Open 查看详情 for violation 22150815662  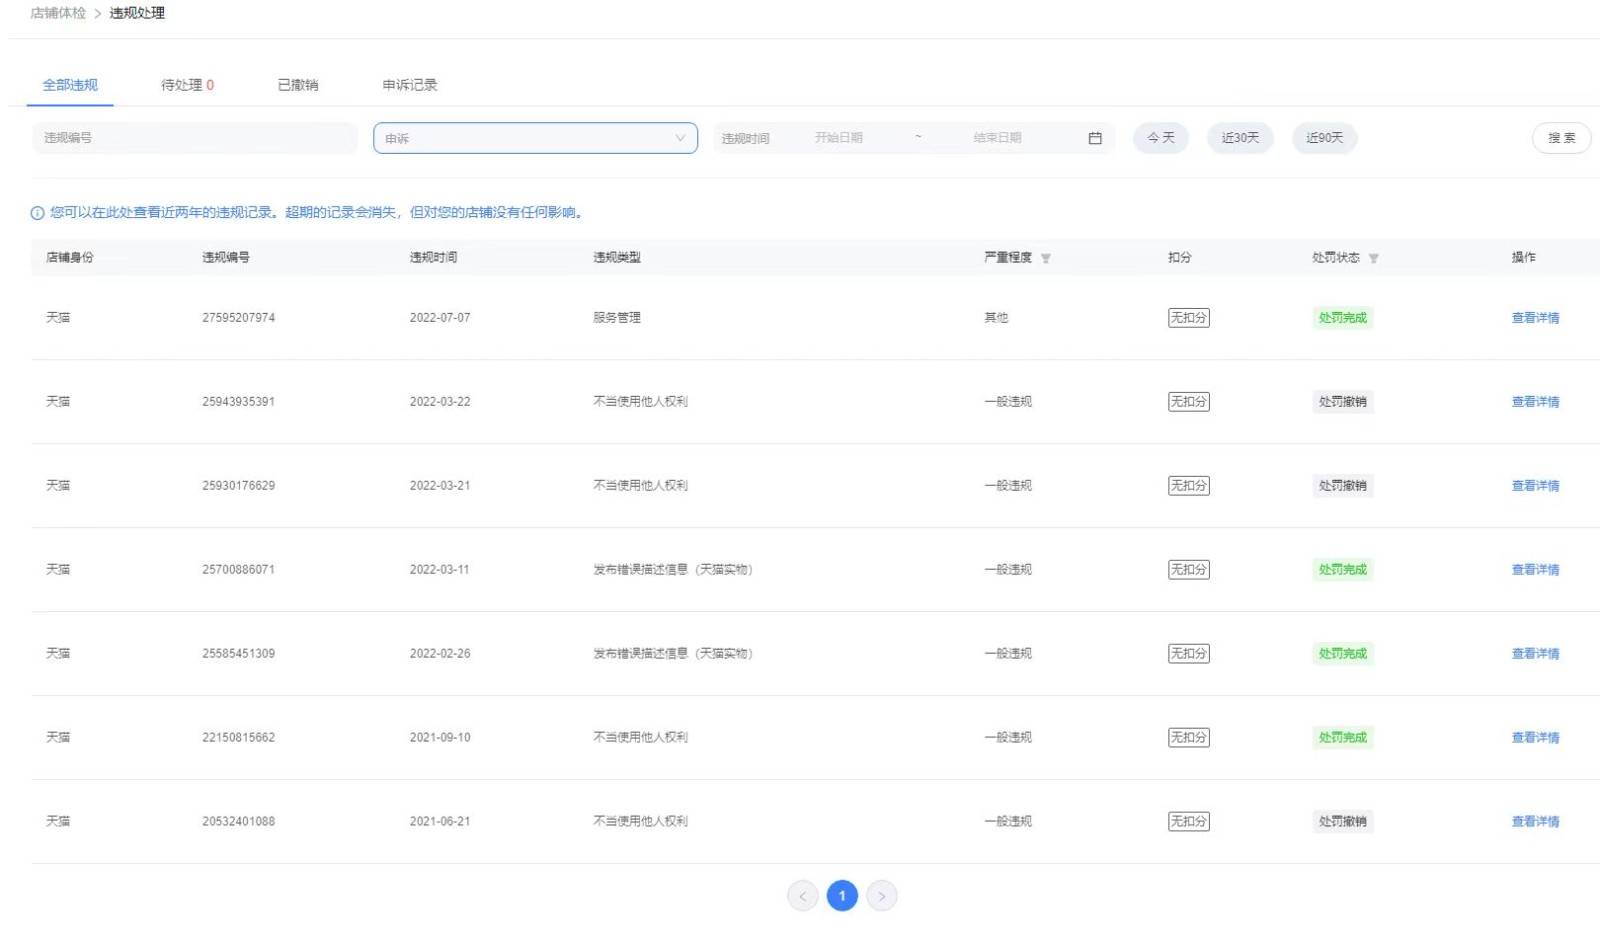[x=1535, y=738]
